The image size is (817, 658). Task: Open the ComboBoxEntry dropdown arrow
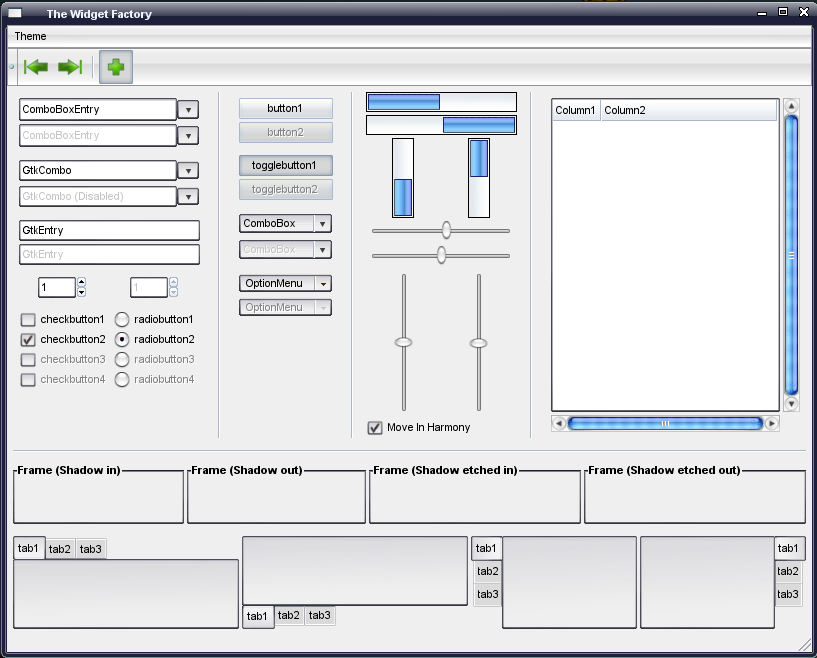(x=188, y=109)
